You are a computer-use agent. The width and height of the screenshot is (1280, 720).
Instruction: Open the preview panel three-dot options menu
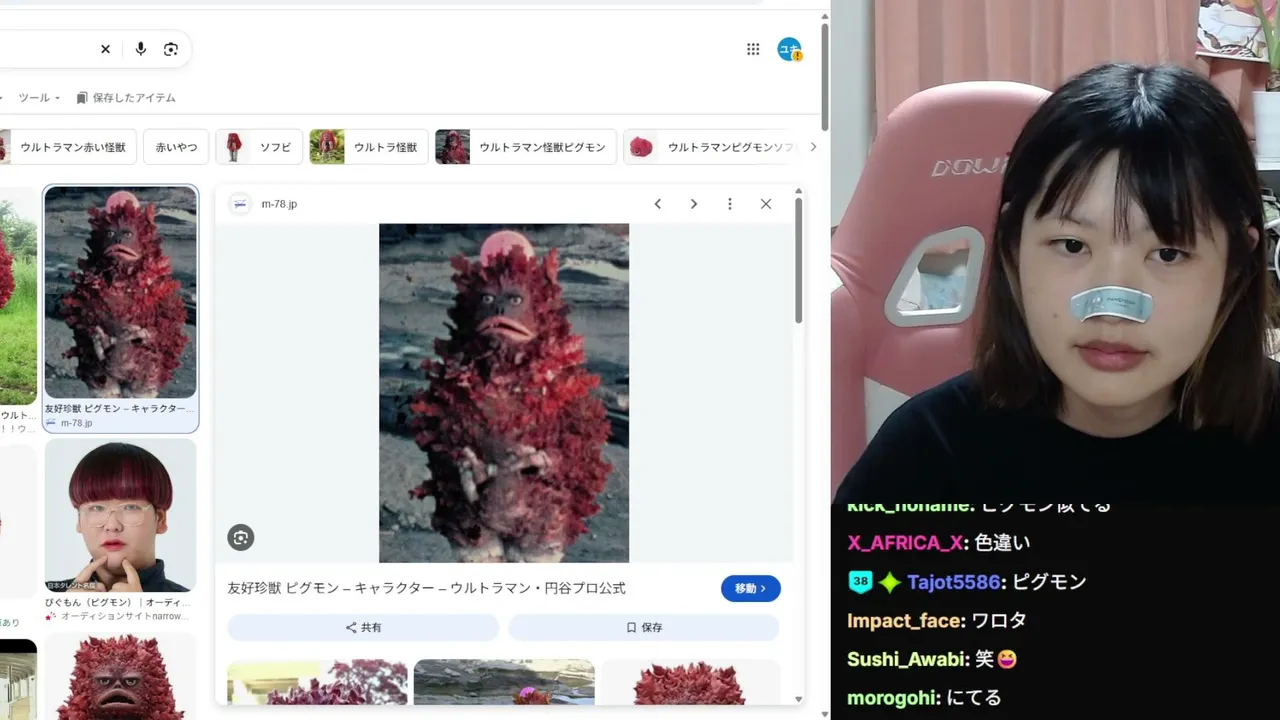tap(730, 204)
